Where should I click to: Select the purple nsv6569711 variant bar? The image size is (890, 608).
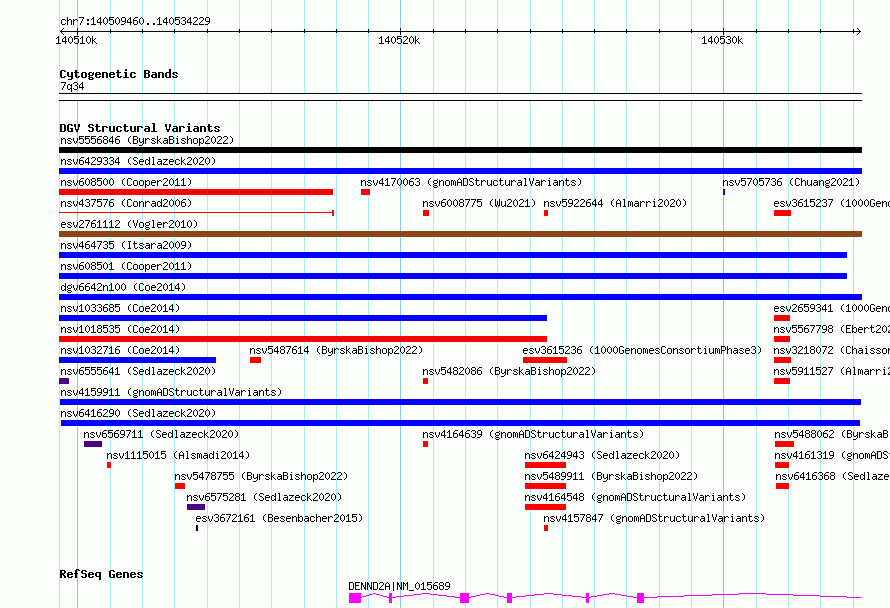(93, 444)
